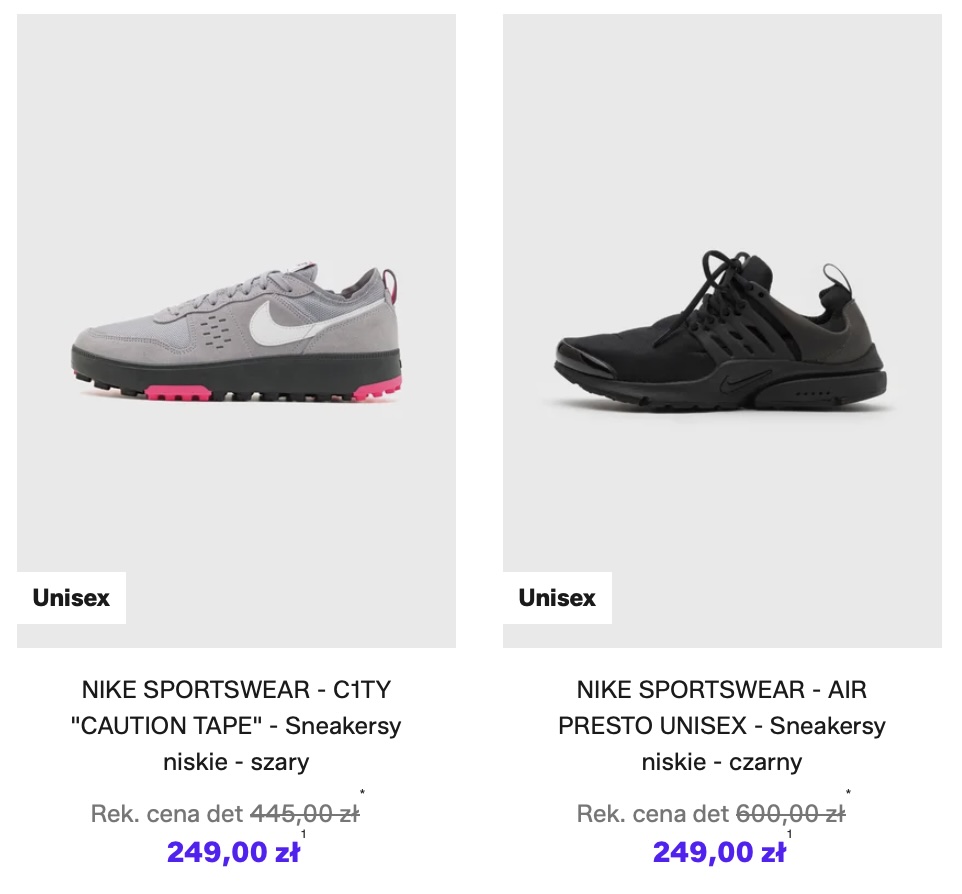The height and width of the screenshot is (894, 962).
Task: Open the C1TY "CAUTION TAPE" product title
Action: [236, 725]
